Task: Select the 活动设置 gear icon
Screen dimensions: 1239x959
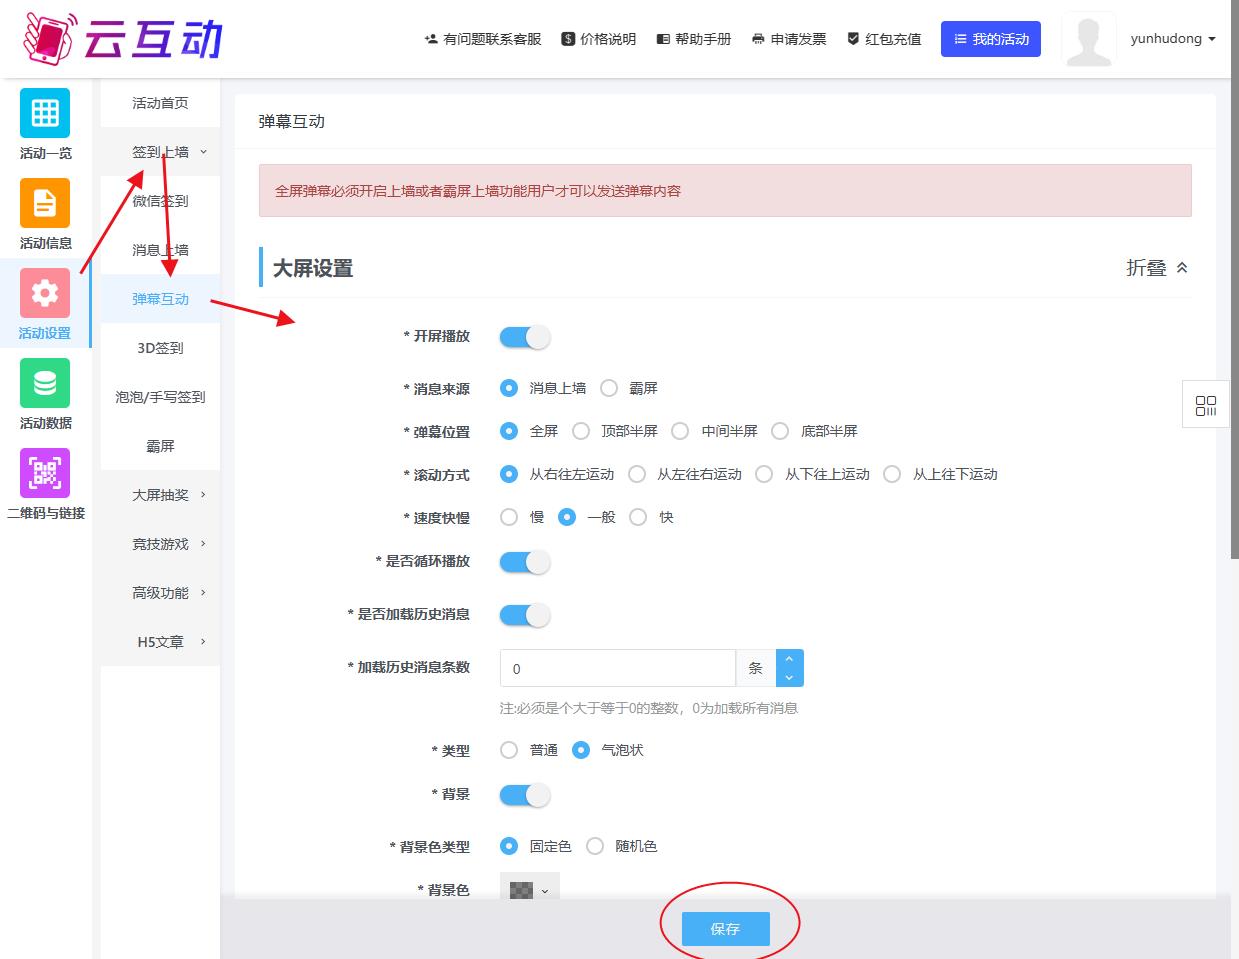Action: click(x=45, y=293)
